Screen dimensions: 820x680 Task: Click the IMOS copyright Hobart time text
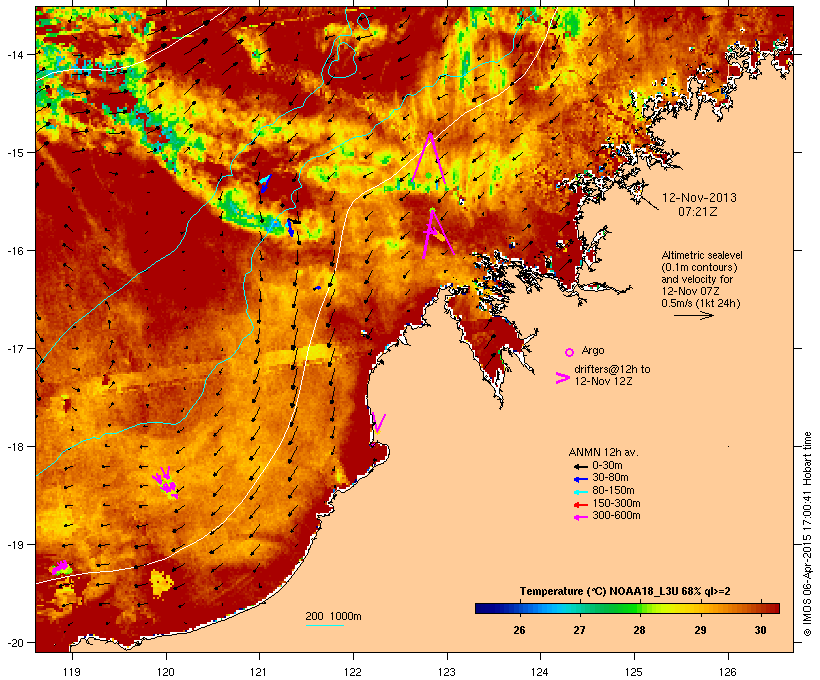[x=807, y=534]
